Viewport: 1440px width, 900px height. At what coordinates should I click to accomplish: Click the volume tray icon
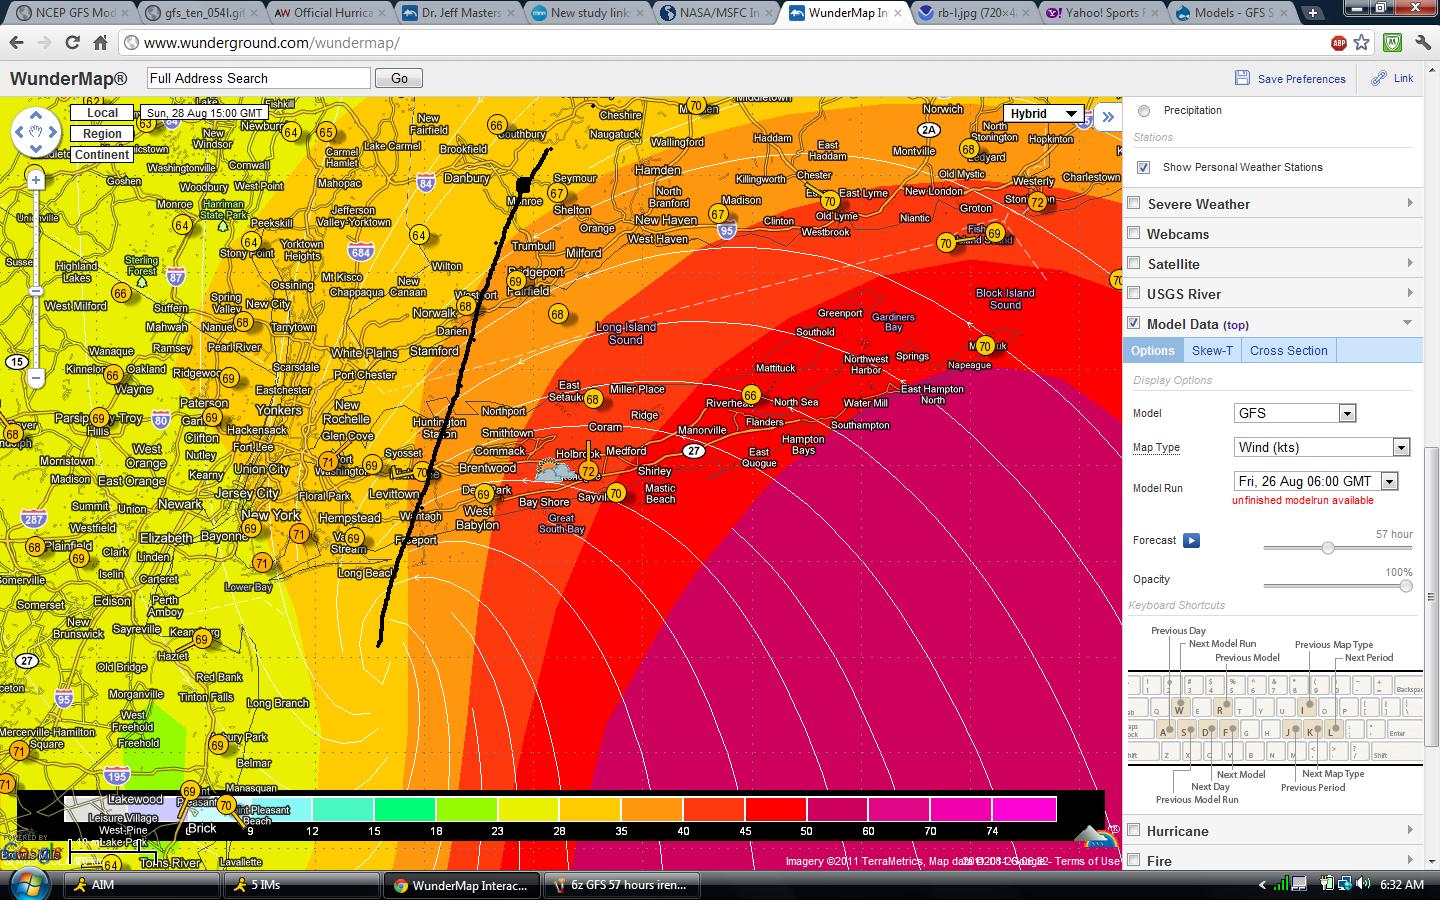point(1365,884)
